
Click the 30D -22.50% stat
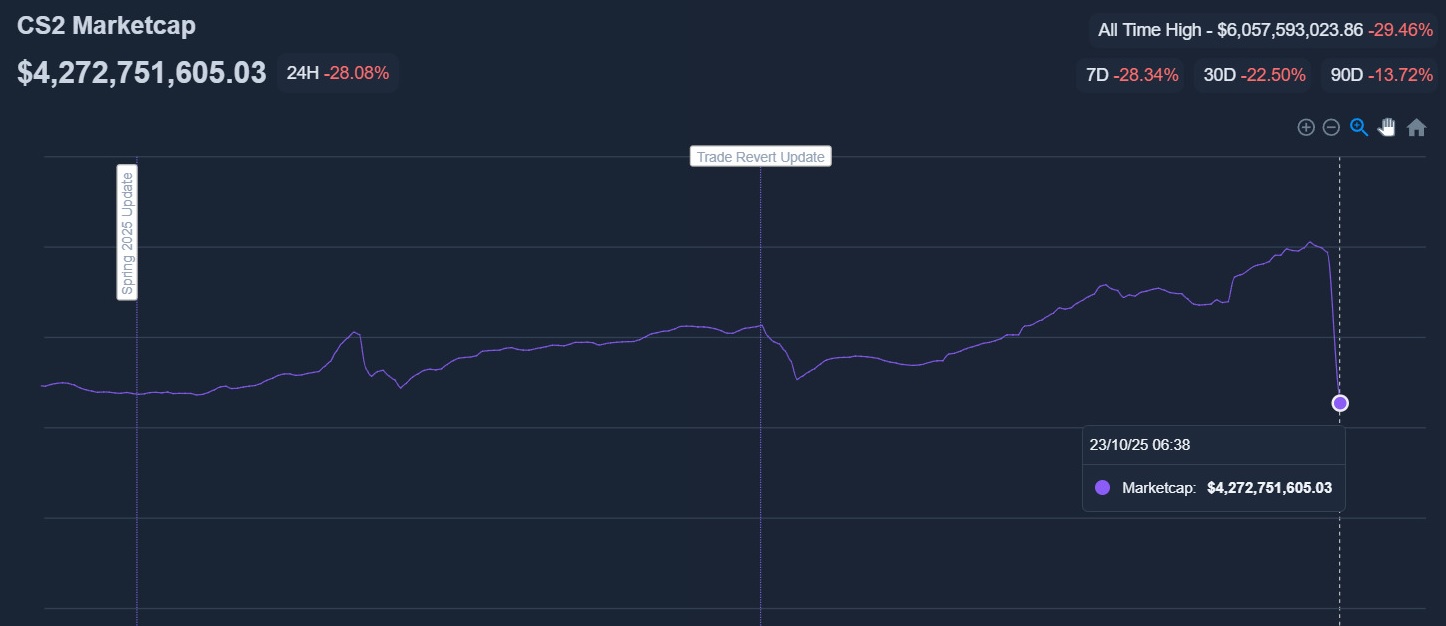tap(1252, 74)
